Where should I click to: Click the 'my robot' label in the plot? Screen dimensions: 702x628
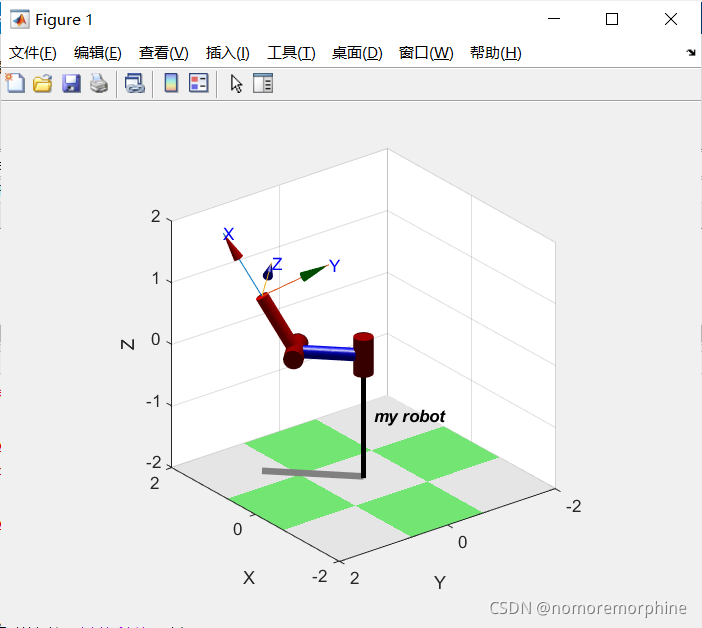410,417
